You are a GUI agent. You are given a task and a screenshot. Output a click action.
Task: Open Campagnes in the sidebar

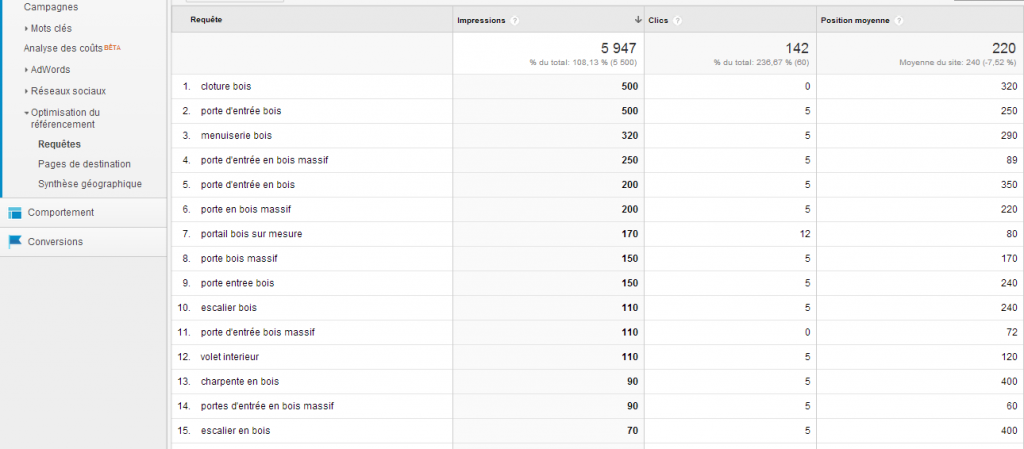(x=51, y=7)
